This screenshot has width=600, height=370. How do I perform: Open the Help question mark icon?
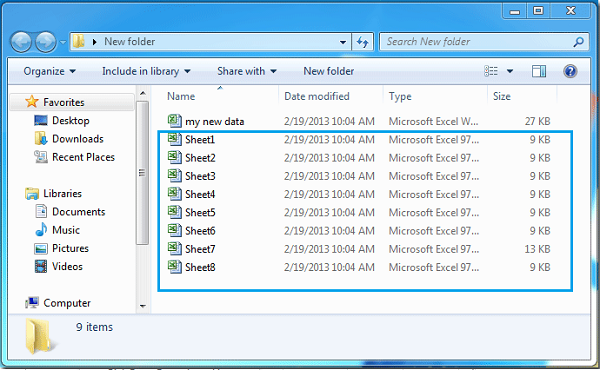570,71
